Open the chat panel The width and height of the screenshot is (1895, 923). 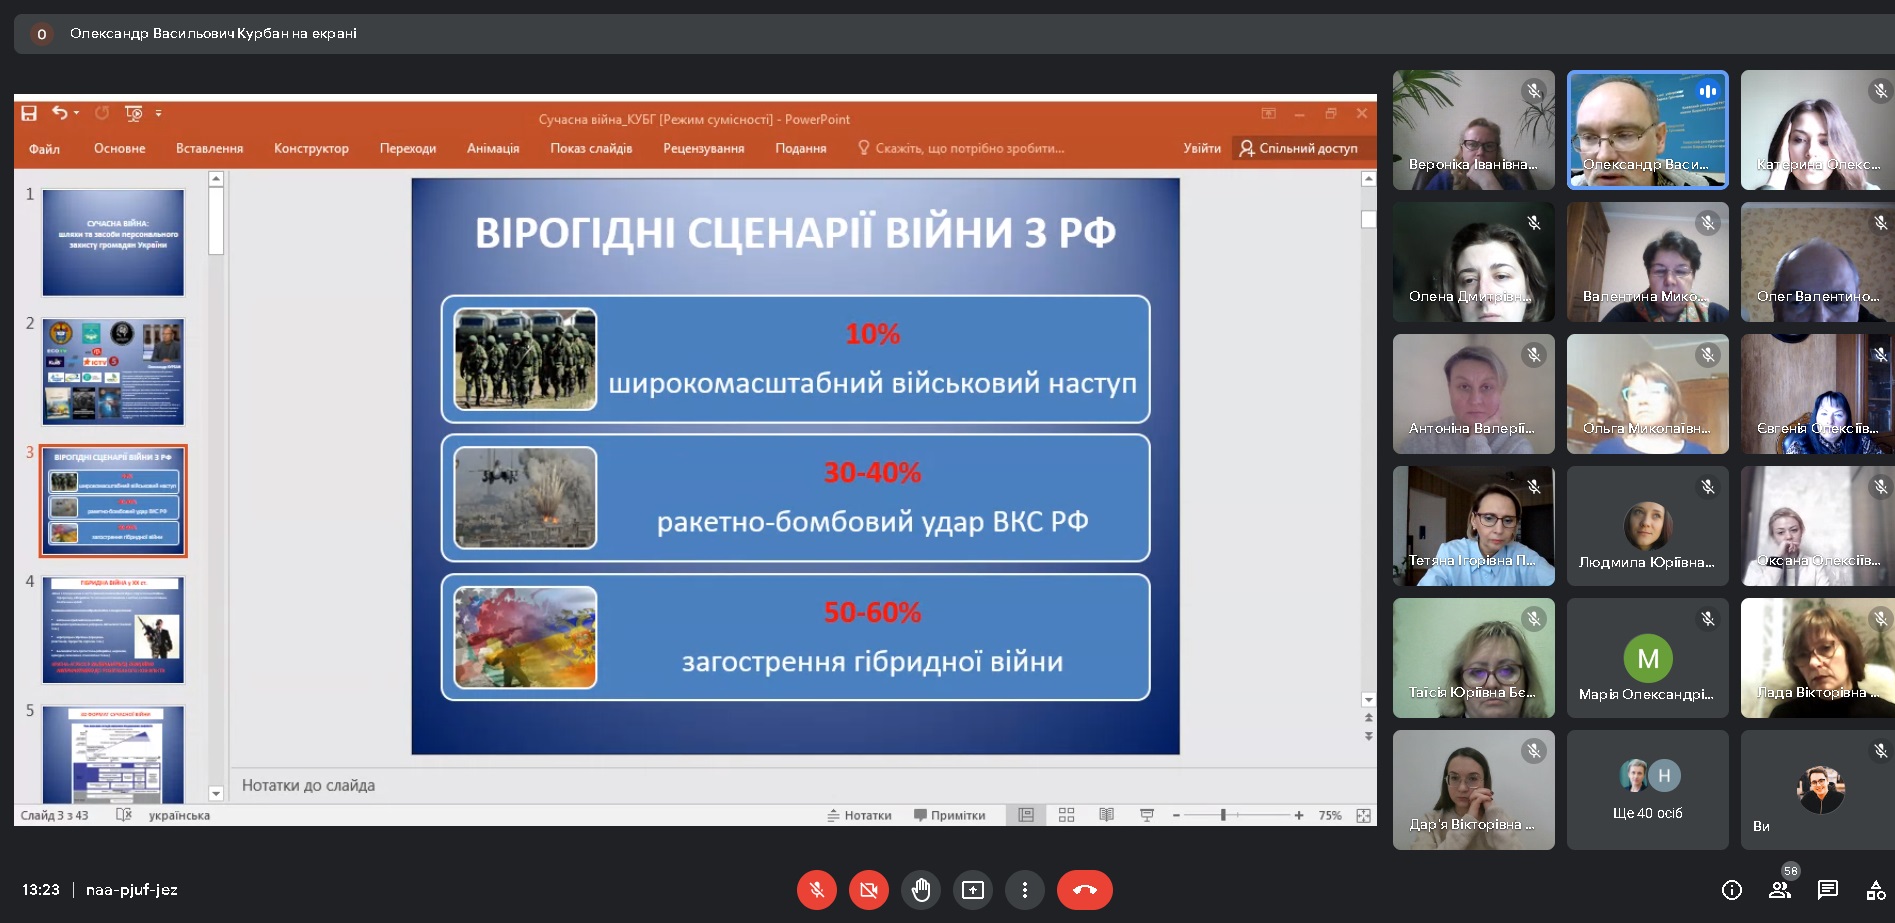[1828, 890]
